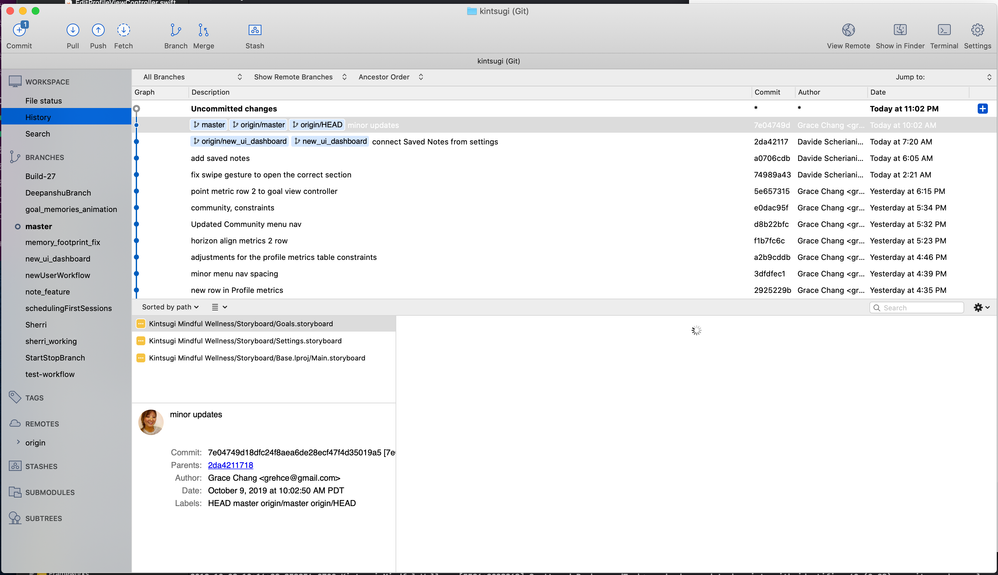998x575 pixels.
Task: Click the Date column header
Action: (918, 92)
